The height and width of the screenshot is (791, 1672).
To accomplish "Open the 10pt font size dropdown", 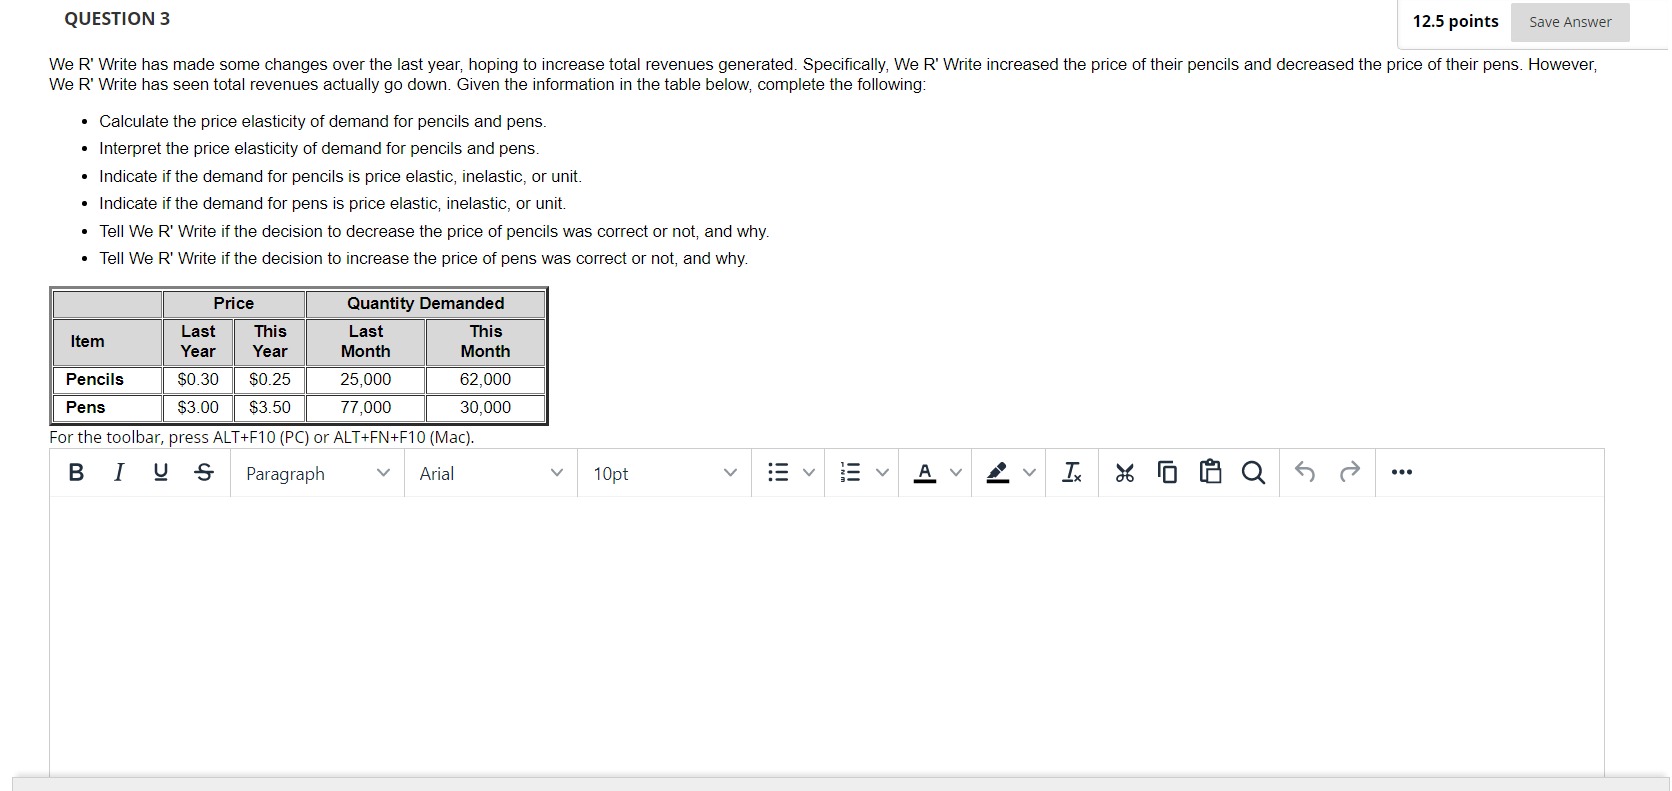I will [664, 473].
